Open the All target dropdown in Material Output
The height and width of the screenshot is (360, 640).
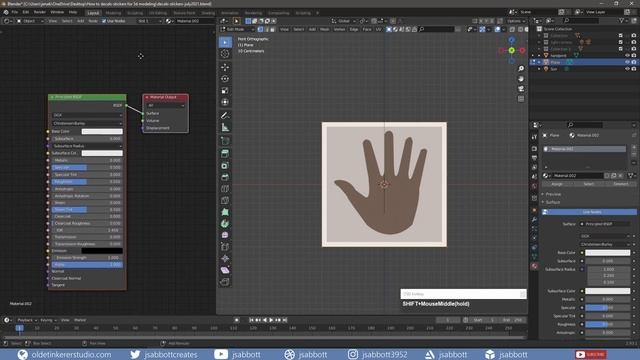tap(165, 105)
